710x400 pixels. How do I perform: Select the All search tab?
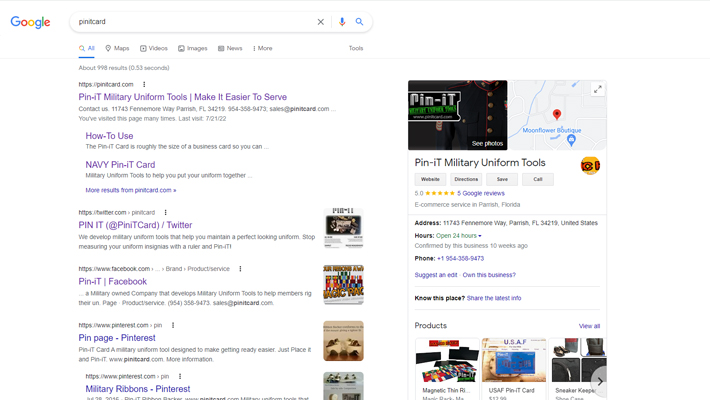click(86, 48)
